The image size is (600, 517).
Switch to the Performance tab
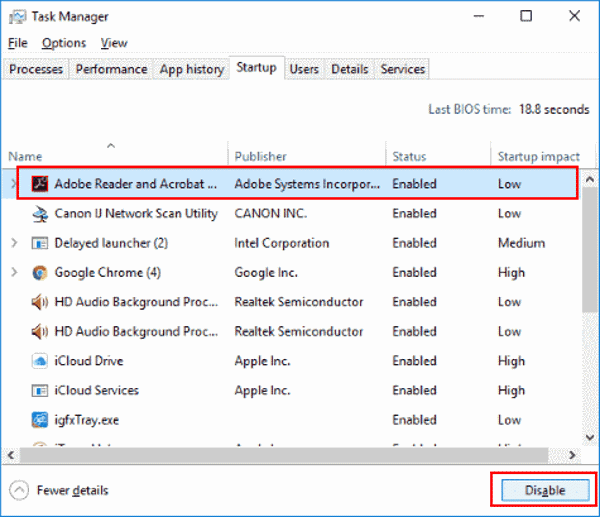(111, 69)
